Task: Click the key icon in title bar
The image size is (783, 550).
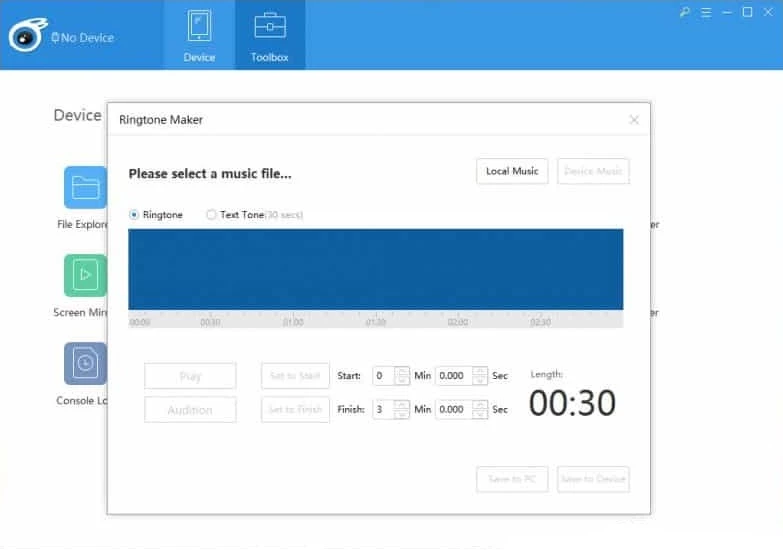Action: pos(685,12)
